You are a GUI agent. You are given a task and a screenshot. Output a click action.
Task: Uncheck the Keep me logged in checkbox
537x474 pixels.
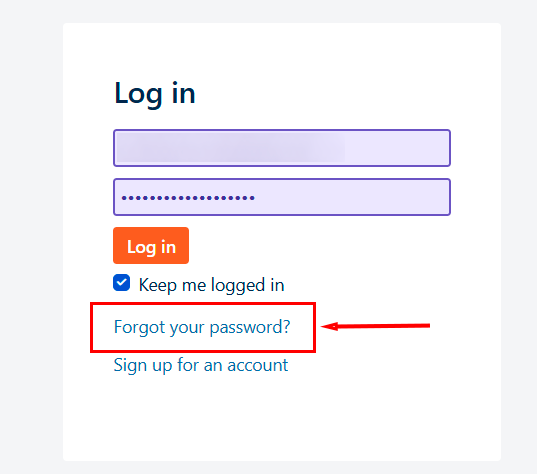click(122, 283)
